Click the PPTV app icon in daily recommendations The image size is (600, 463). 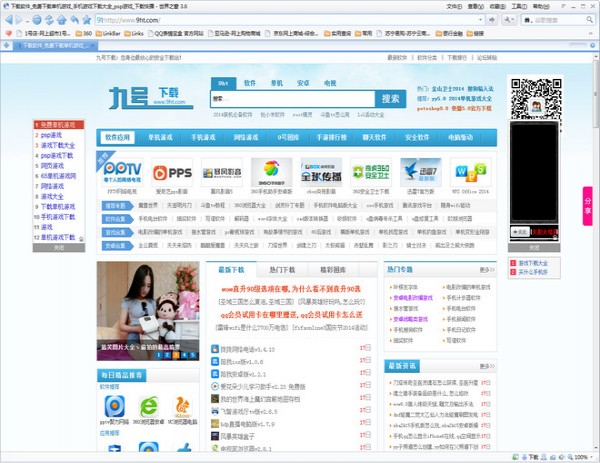[114, 406]
